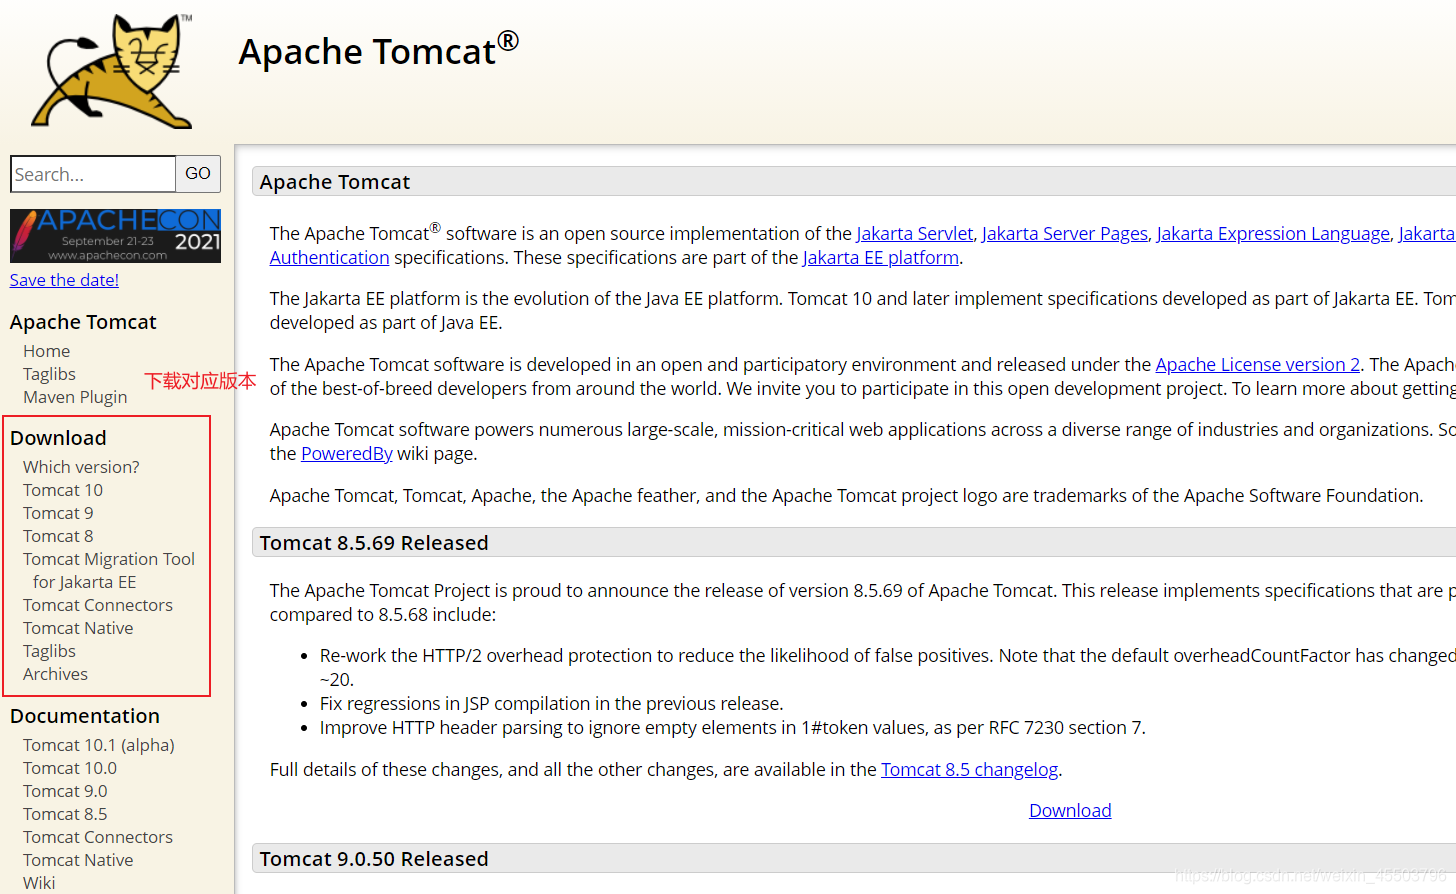Click the 'Apache Tomcat' sidebar heading
This screenshot has width=1456, height=894.
point(83,322)
